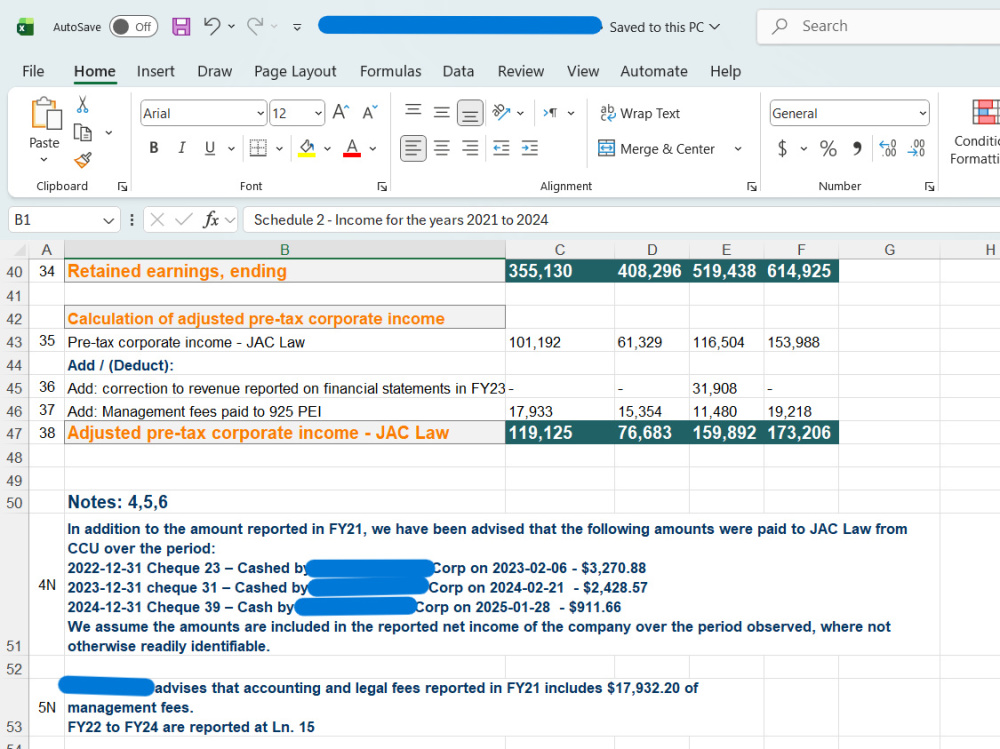The image size is (1000, 749).
Task: Switch to the Insert tab
Action: (156, 71)
